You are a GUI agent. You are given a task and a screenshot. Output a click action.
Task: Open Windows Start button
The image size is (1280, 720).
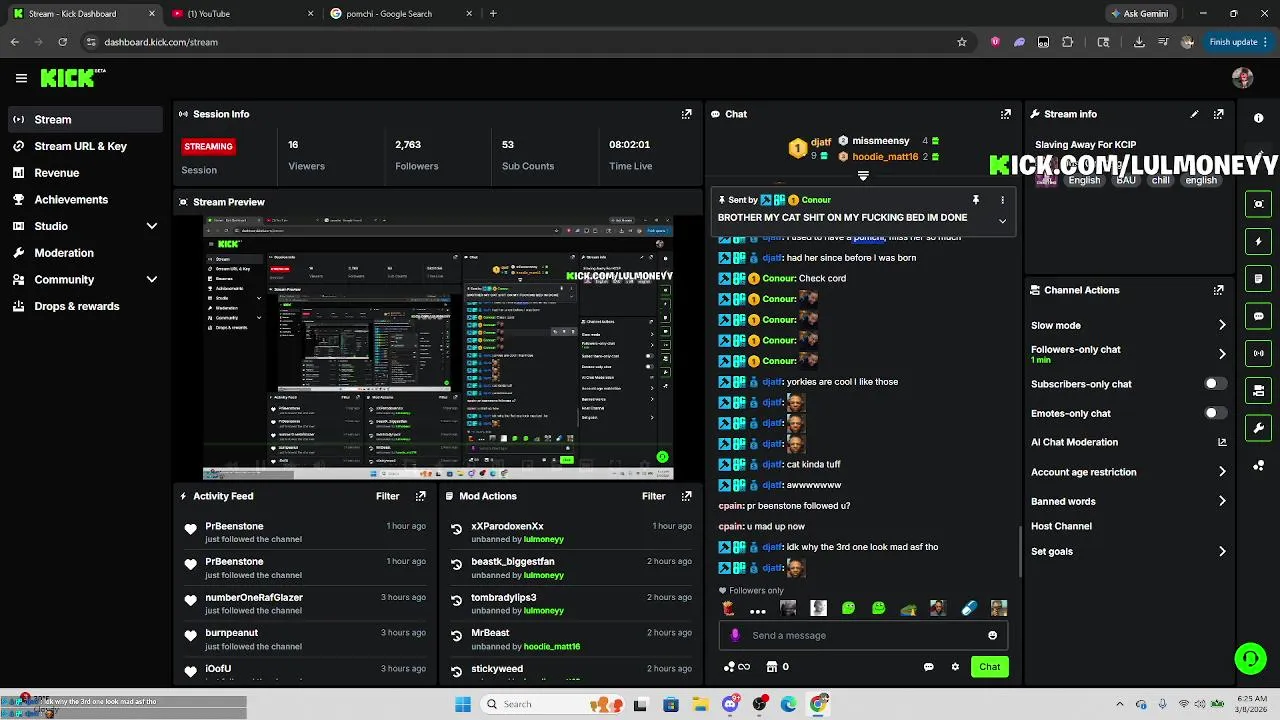(x=463, y=704)
